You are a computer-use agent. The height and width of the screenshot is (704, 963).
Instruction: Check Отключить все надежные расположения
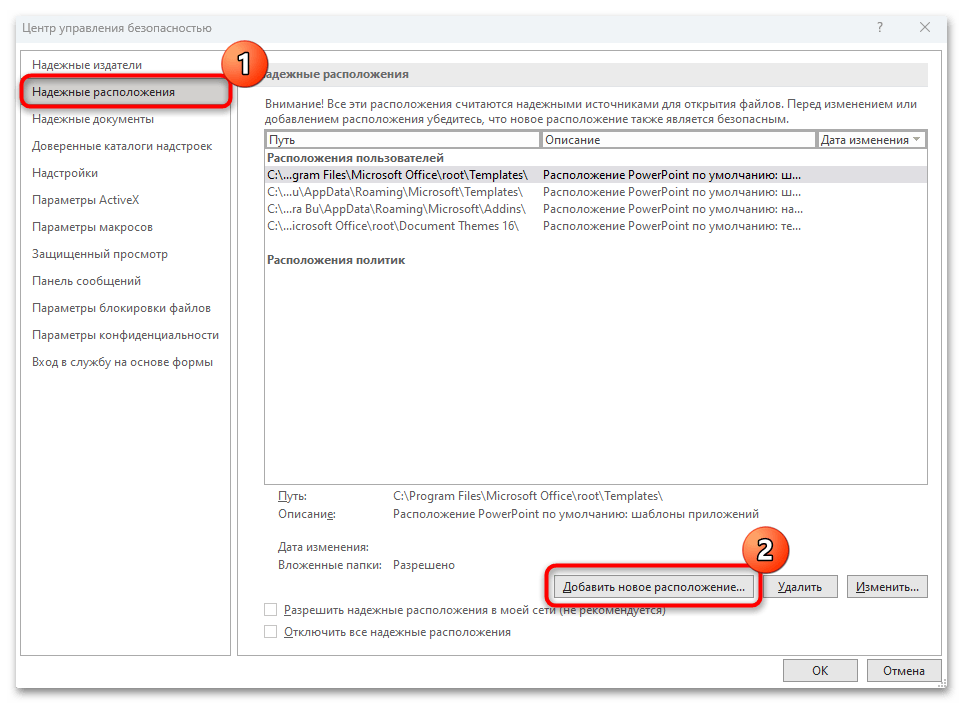tap(270, 631)
